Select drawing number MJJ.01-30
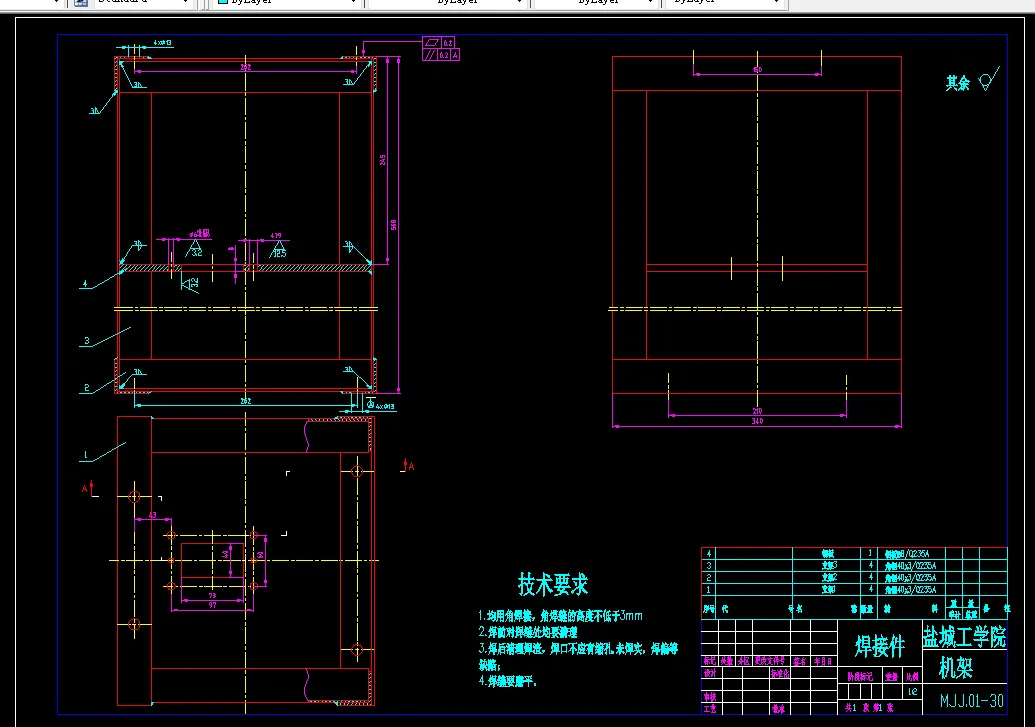 click(x=972, y=701)
